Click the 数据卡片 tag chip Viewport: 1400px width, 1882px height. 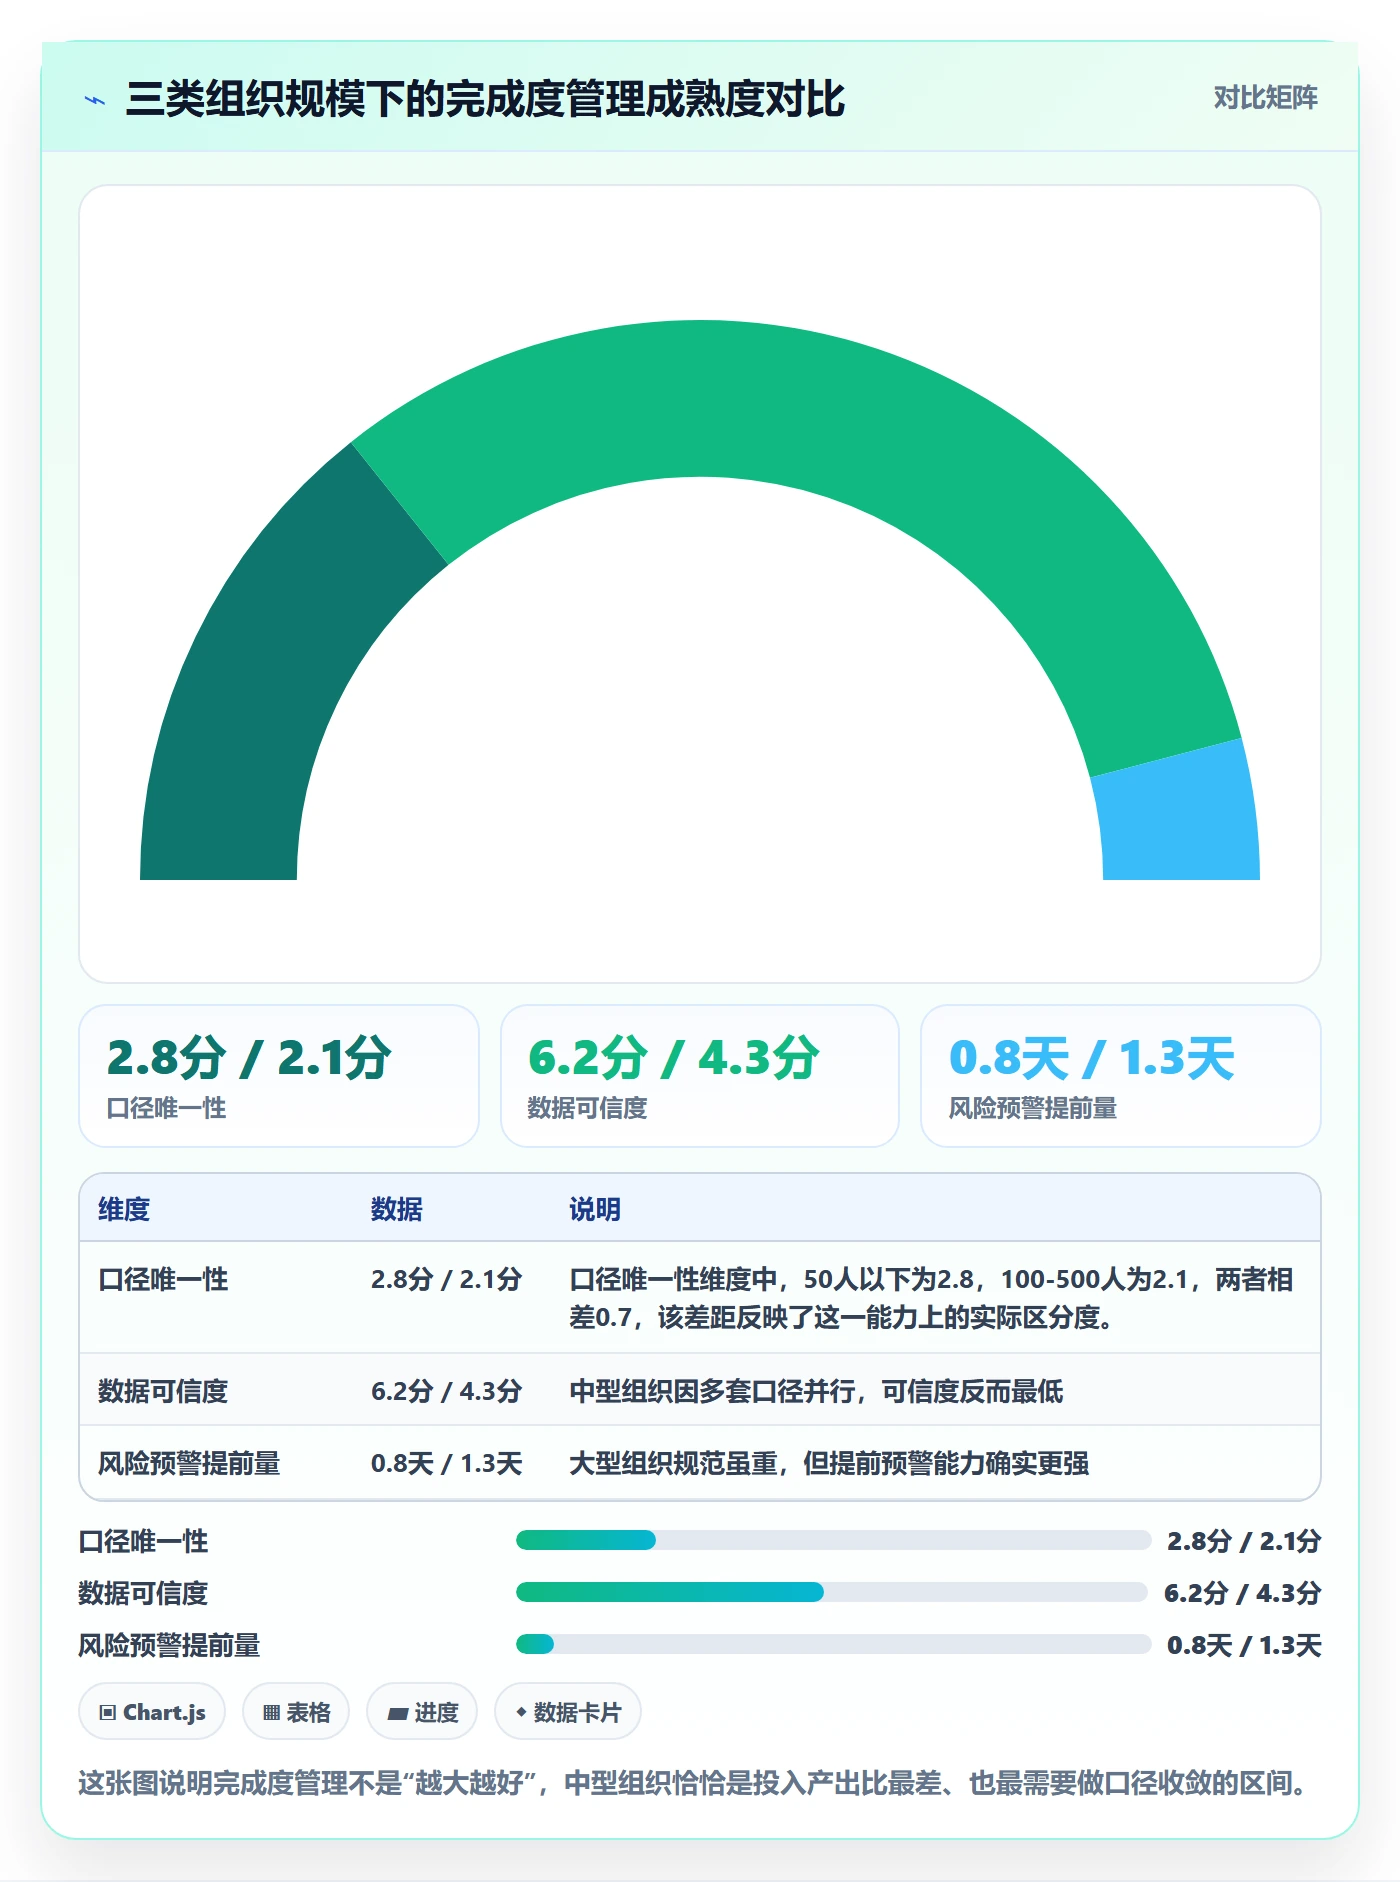pyautogui.click(x=568, y=1712)
